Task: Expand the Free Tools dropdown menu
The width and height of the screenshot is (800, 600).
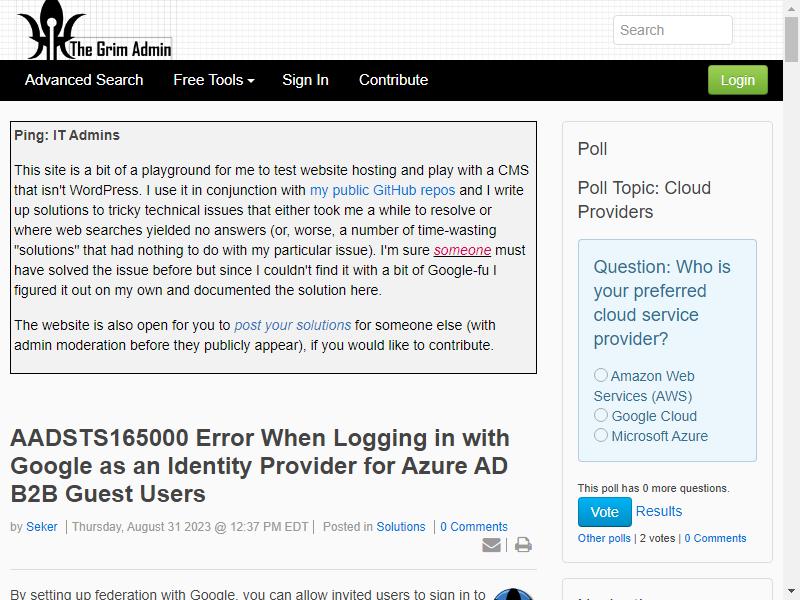Action: (x=214, y=80)
